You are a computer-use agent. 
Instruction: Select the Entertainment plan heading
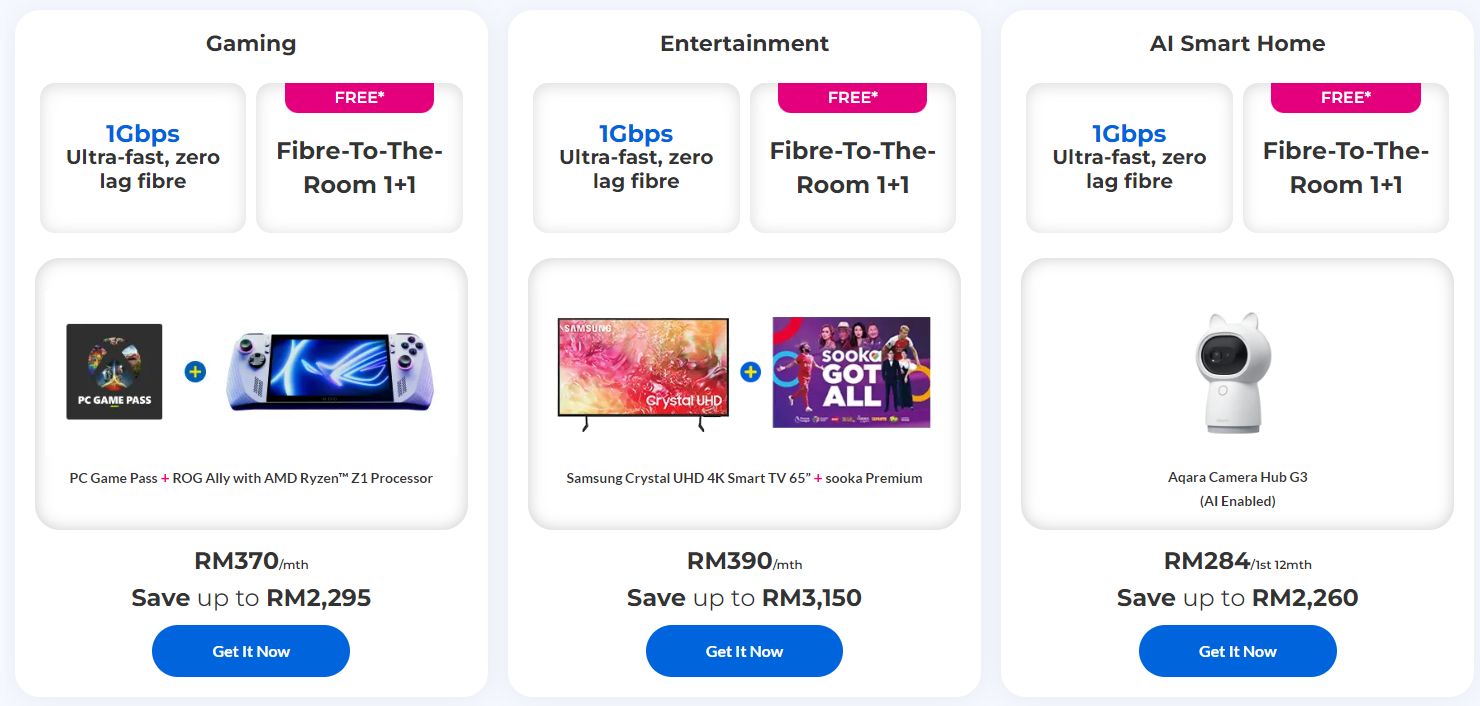(744, 44)
